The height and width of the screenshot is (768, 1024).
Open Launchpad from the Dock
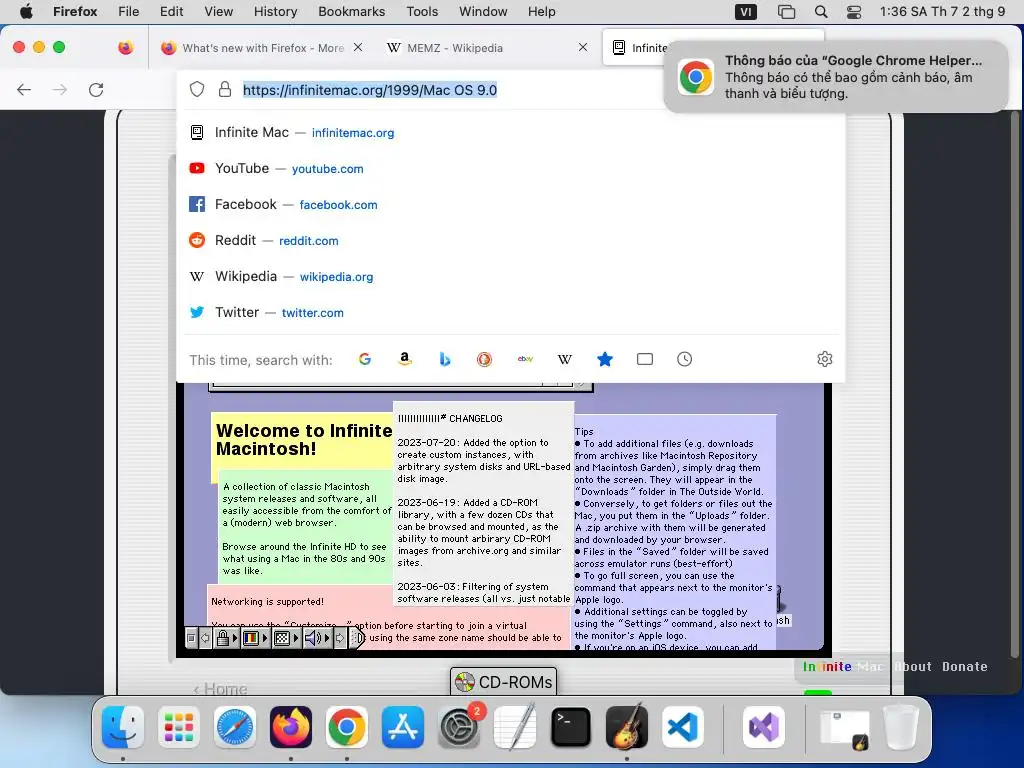179,727
